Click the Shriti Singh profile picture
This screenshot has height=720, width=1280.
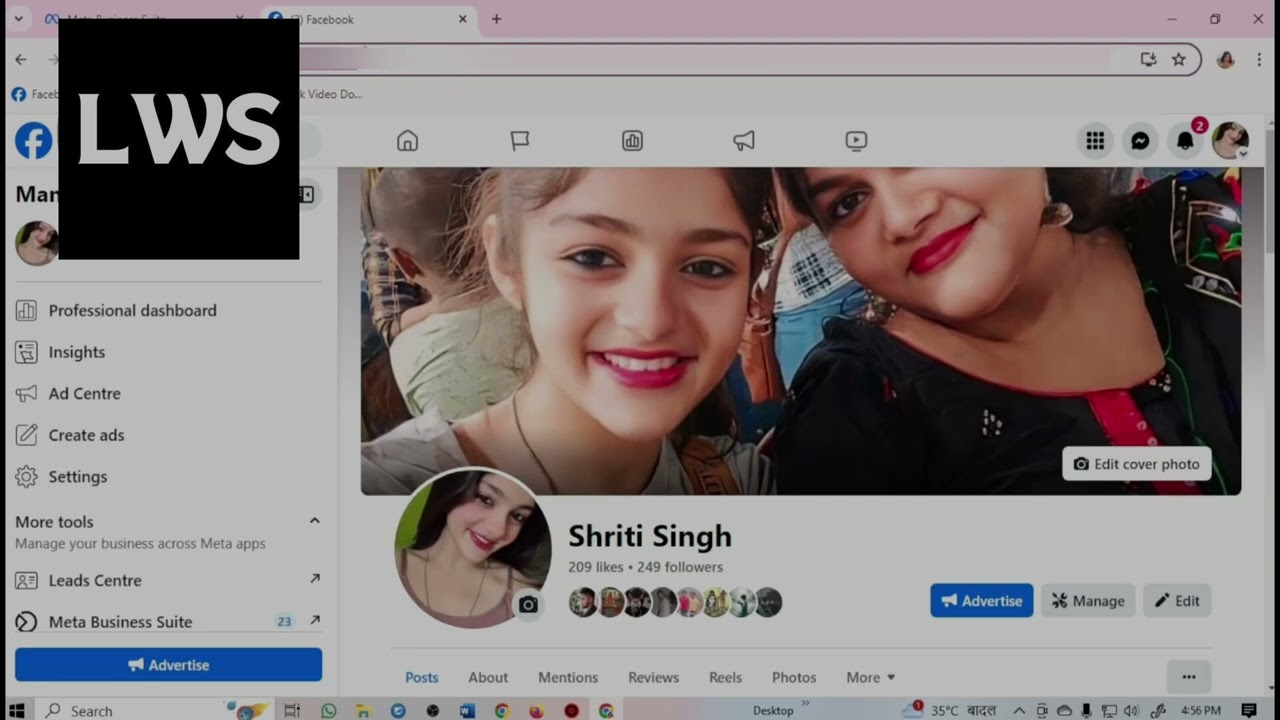[x=472, y=547]
